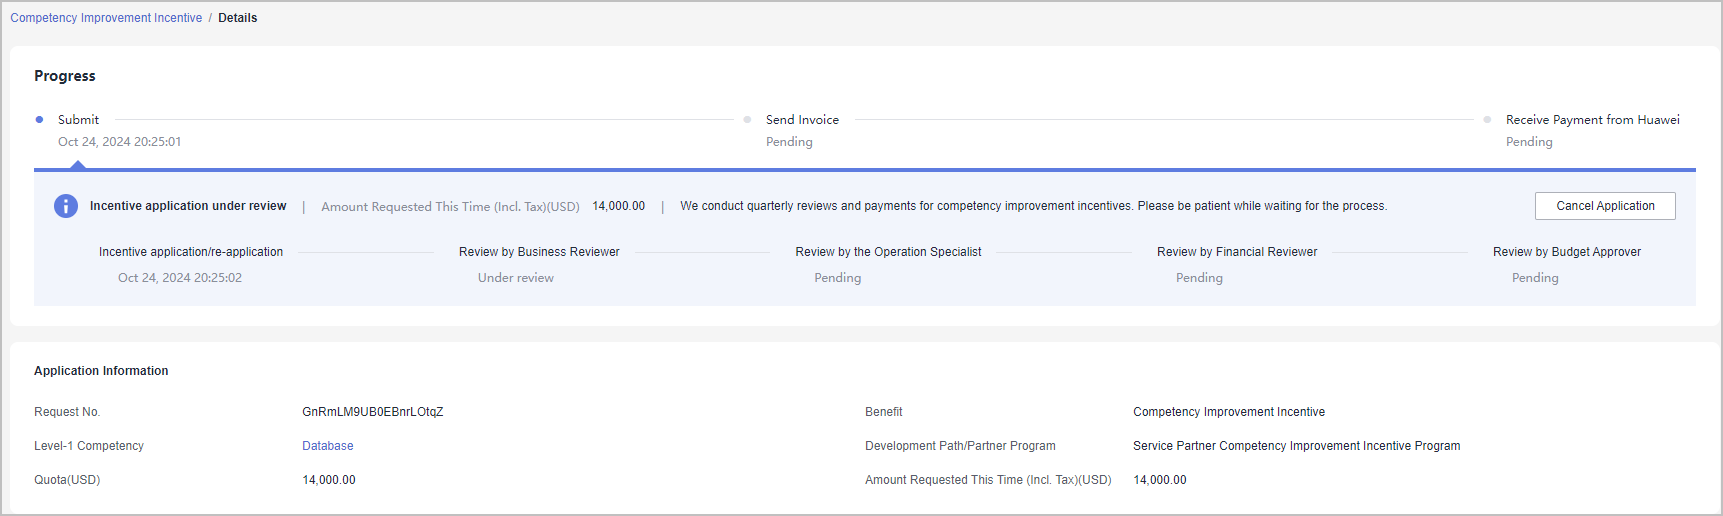This screenshot has height=516, width=1723.
Task: Open Competency Improvement Incentive breadcrumb link
Action: 106,18
